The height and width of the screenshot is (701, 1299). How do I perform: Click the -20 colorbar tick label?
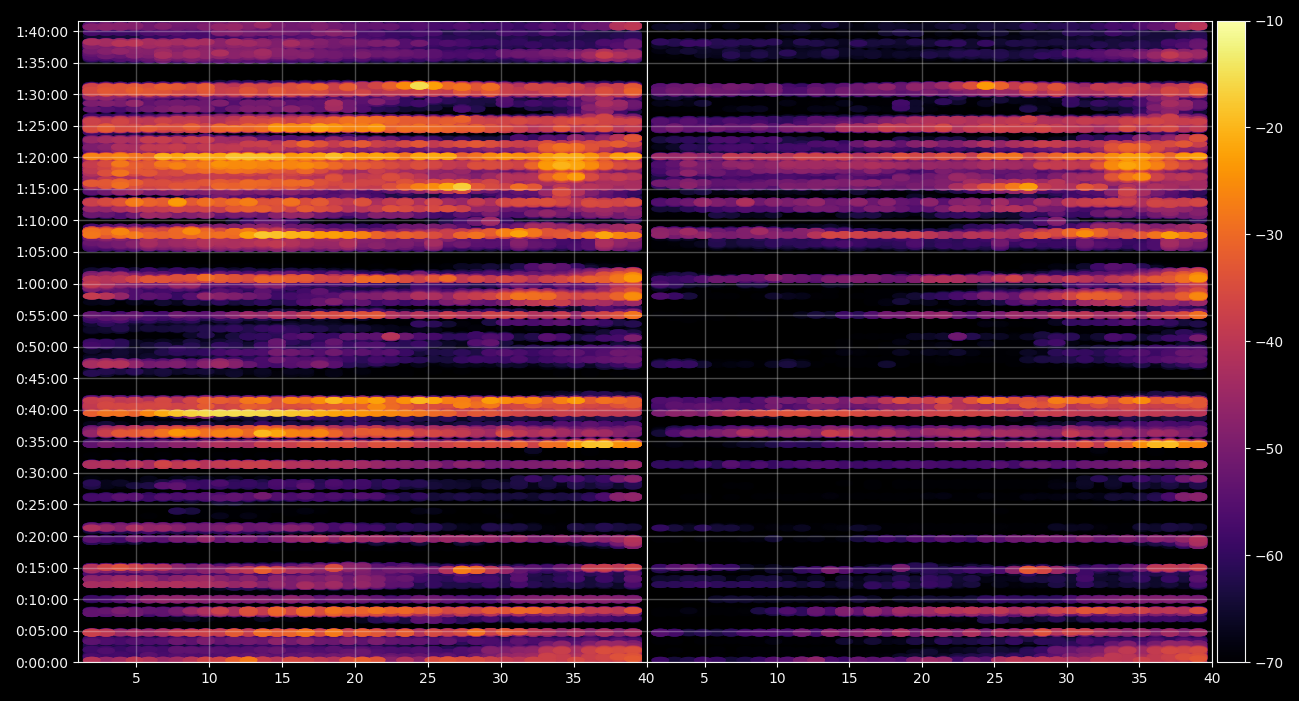point(1268,128)
